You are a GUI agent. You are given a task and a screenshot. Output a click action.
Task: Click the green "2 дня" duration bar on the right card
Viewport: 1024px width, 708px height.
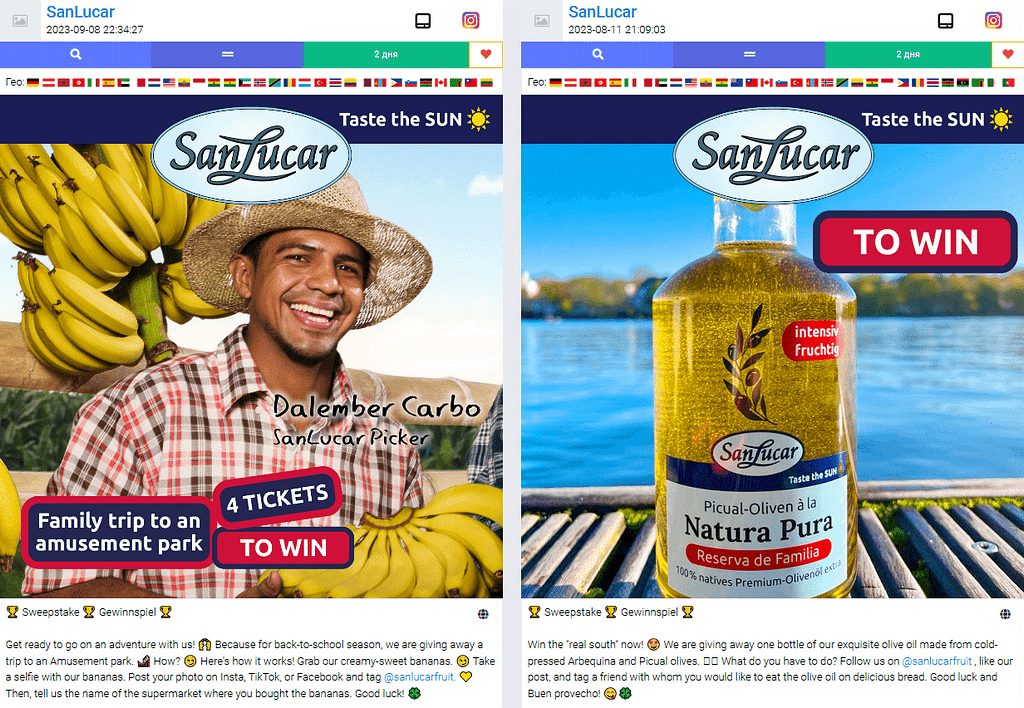908,54
